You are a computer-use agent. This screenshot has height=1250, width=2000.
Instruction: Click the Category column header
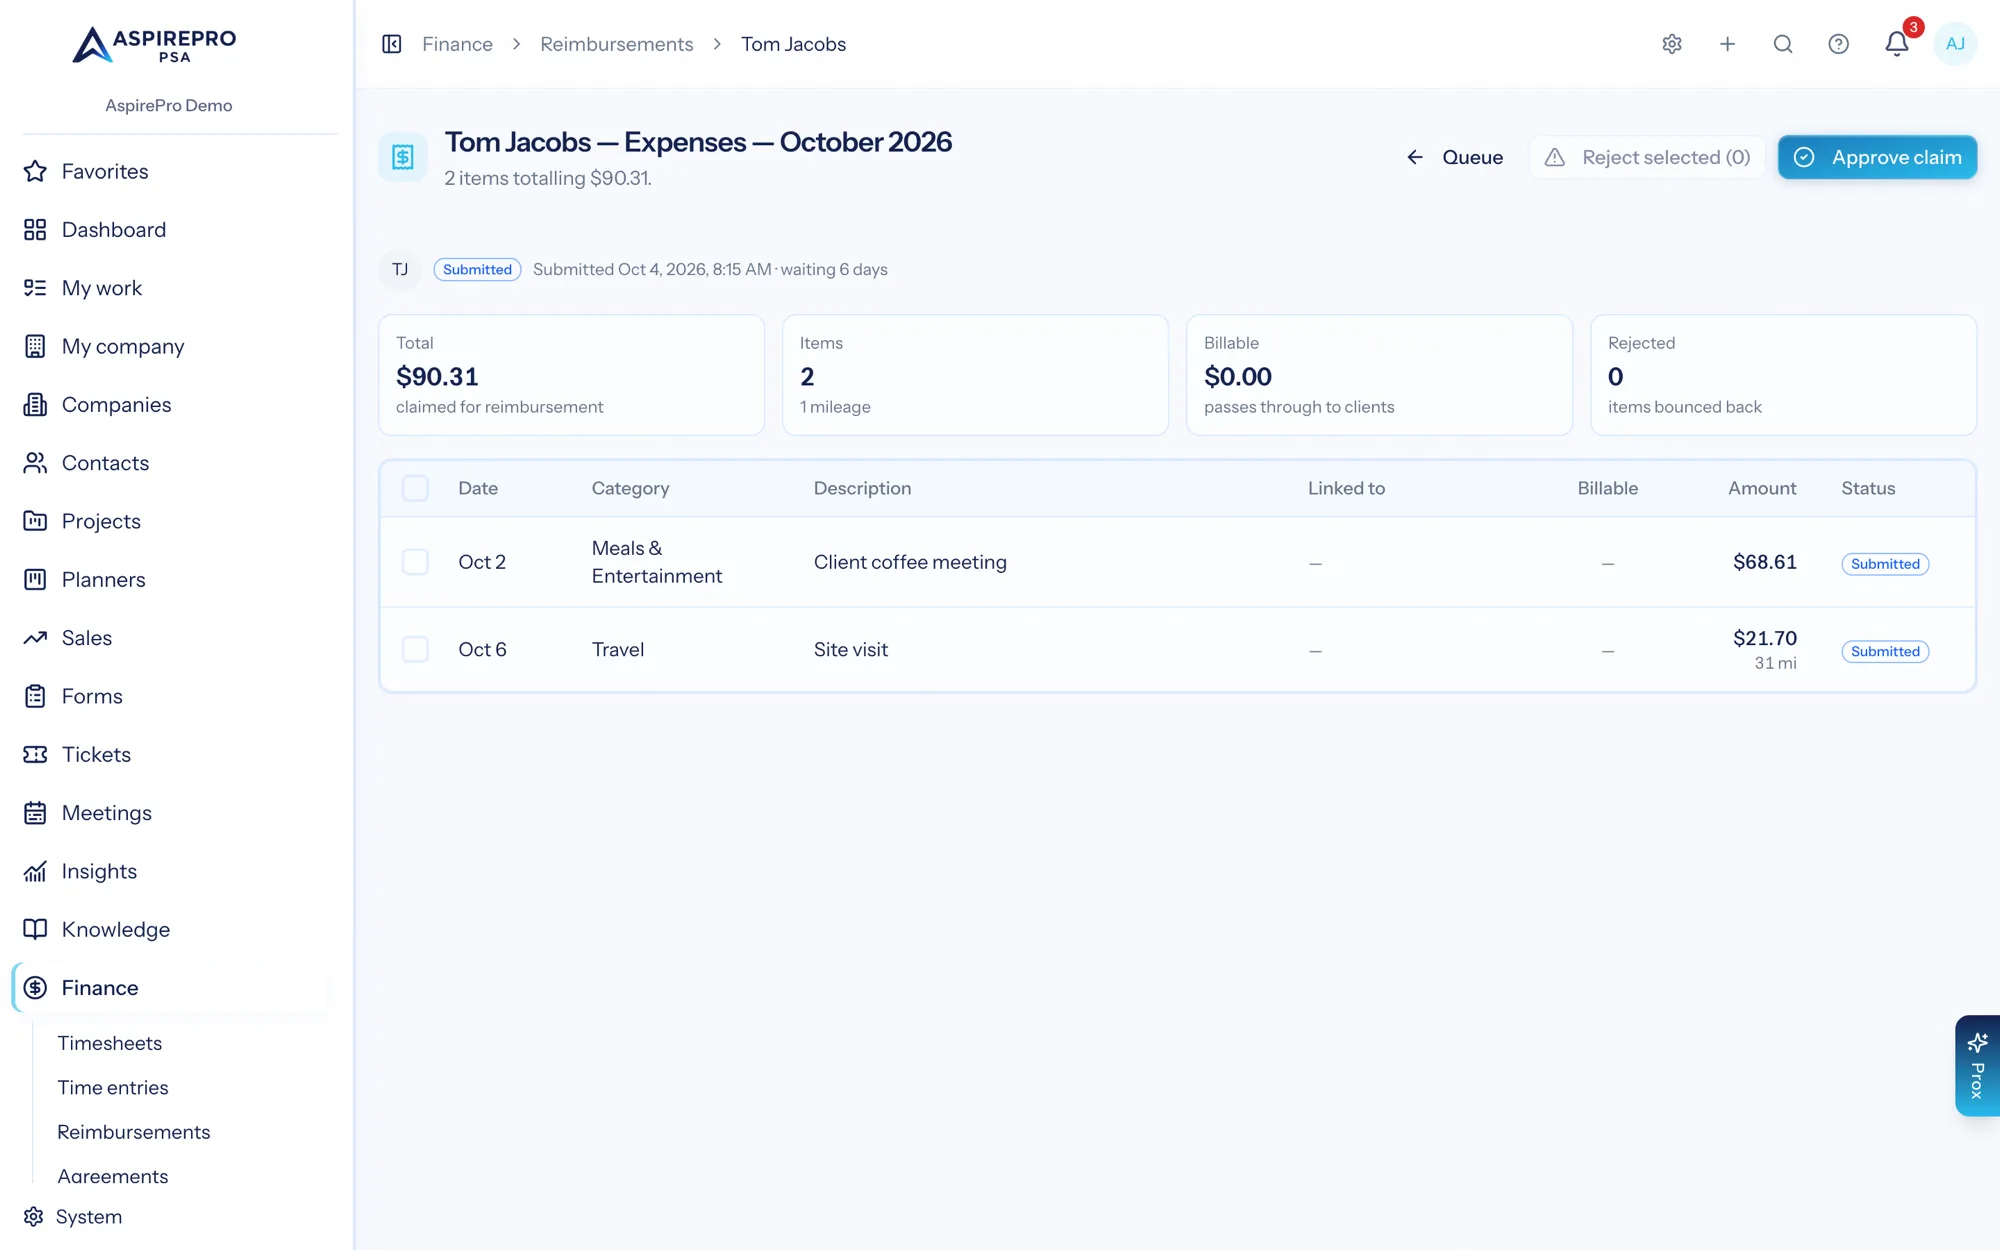coord(630,488)
